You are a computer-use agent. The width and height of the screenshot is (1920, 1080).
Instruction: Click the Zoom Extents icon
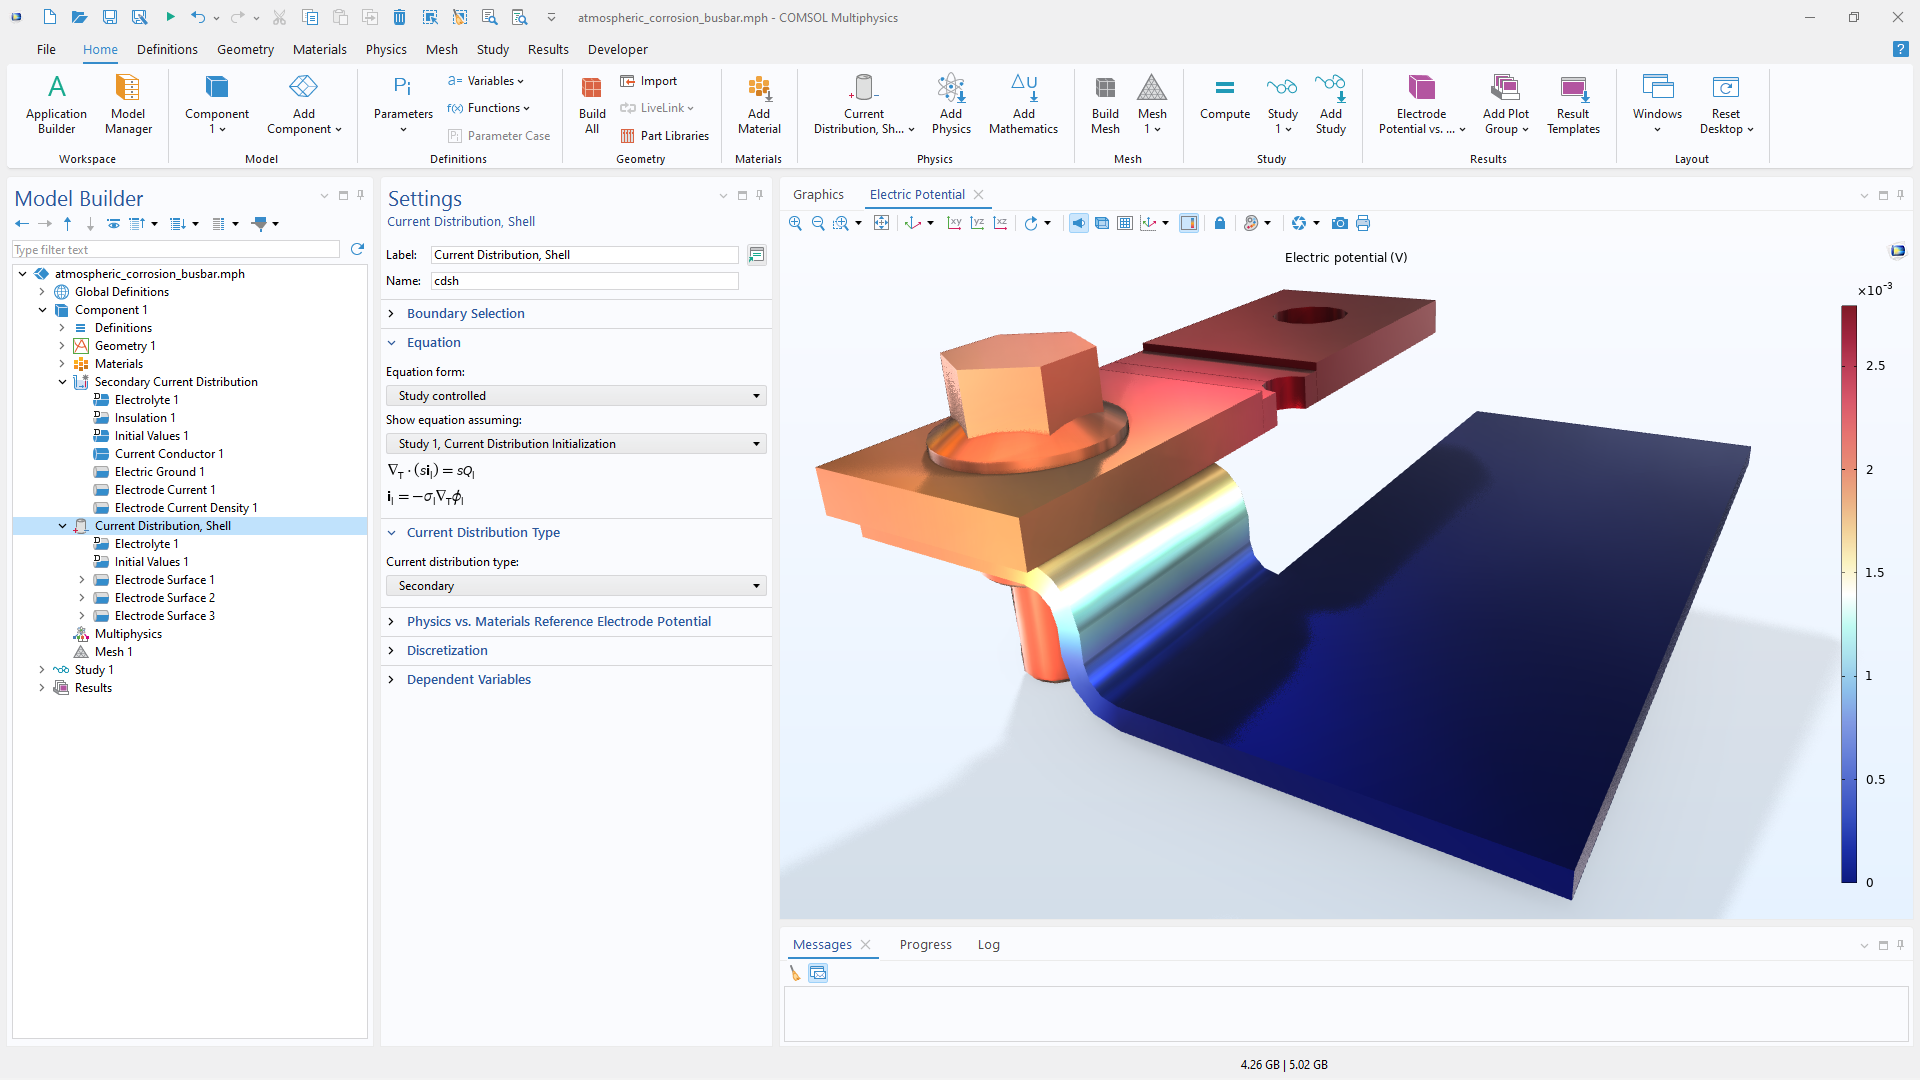click(x=881, y=223)
